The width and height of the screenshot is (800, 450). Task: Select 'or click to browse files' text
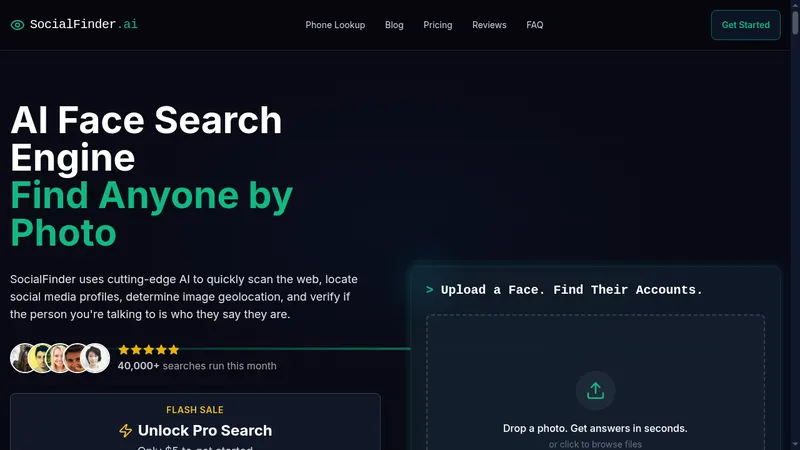coord(595,444)
